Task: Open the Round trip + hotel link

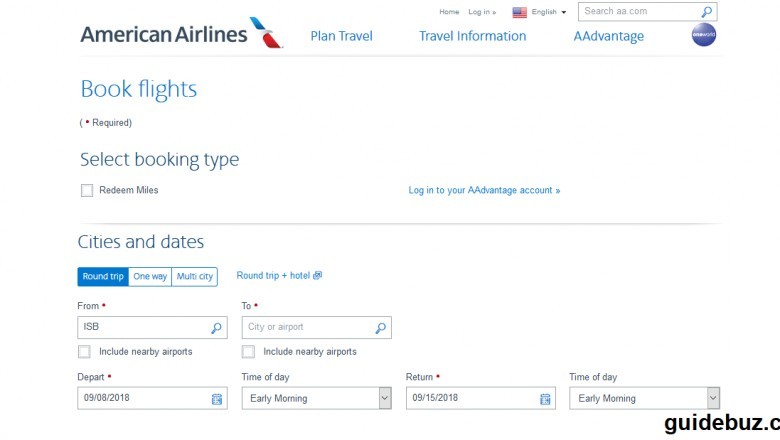Action: pos(279,275)
